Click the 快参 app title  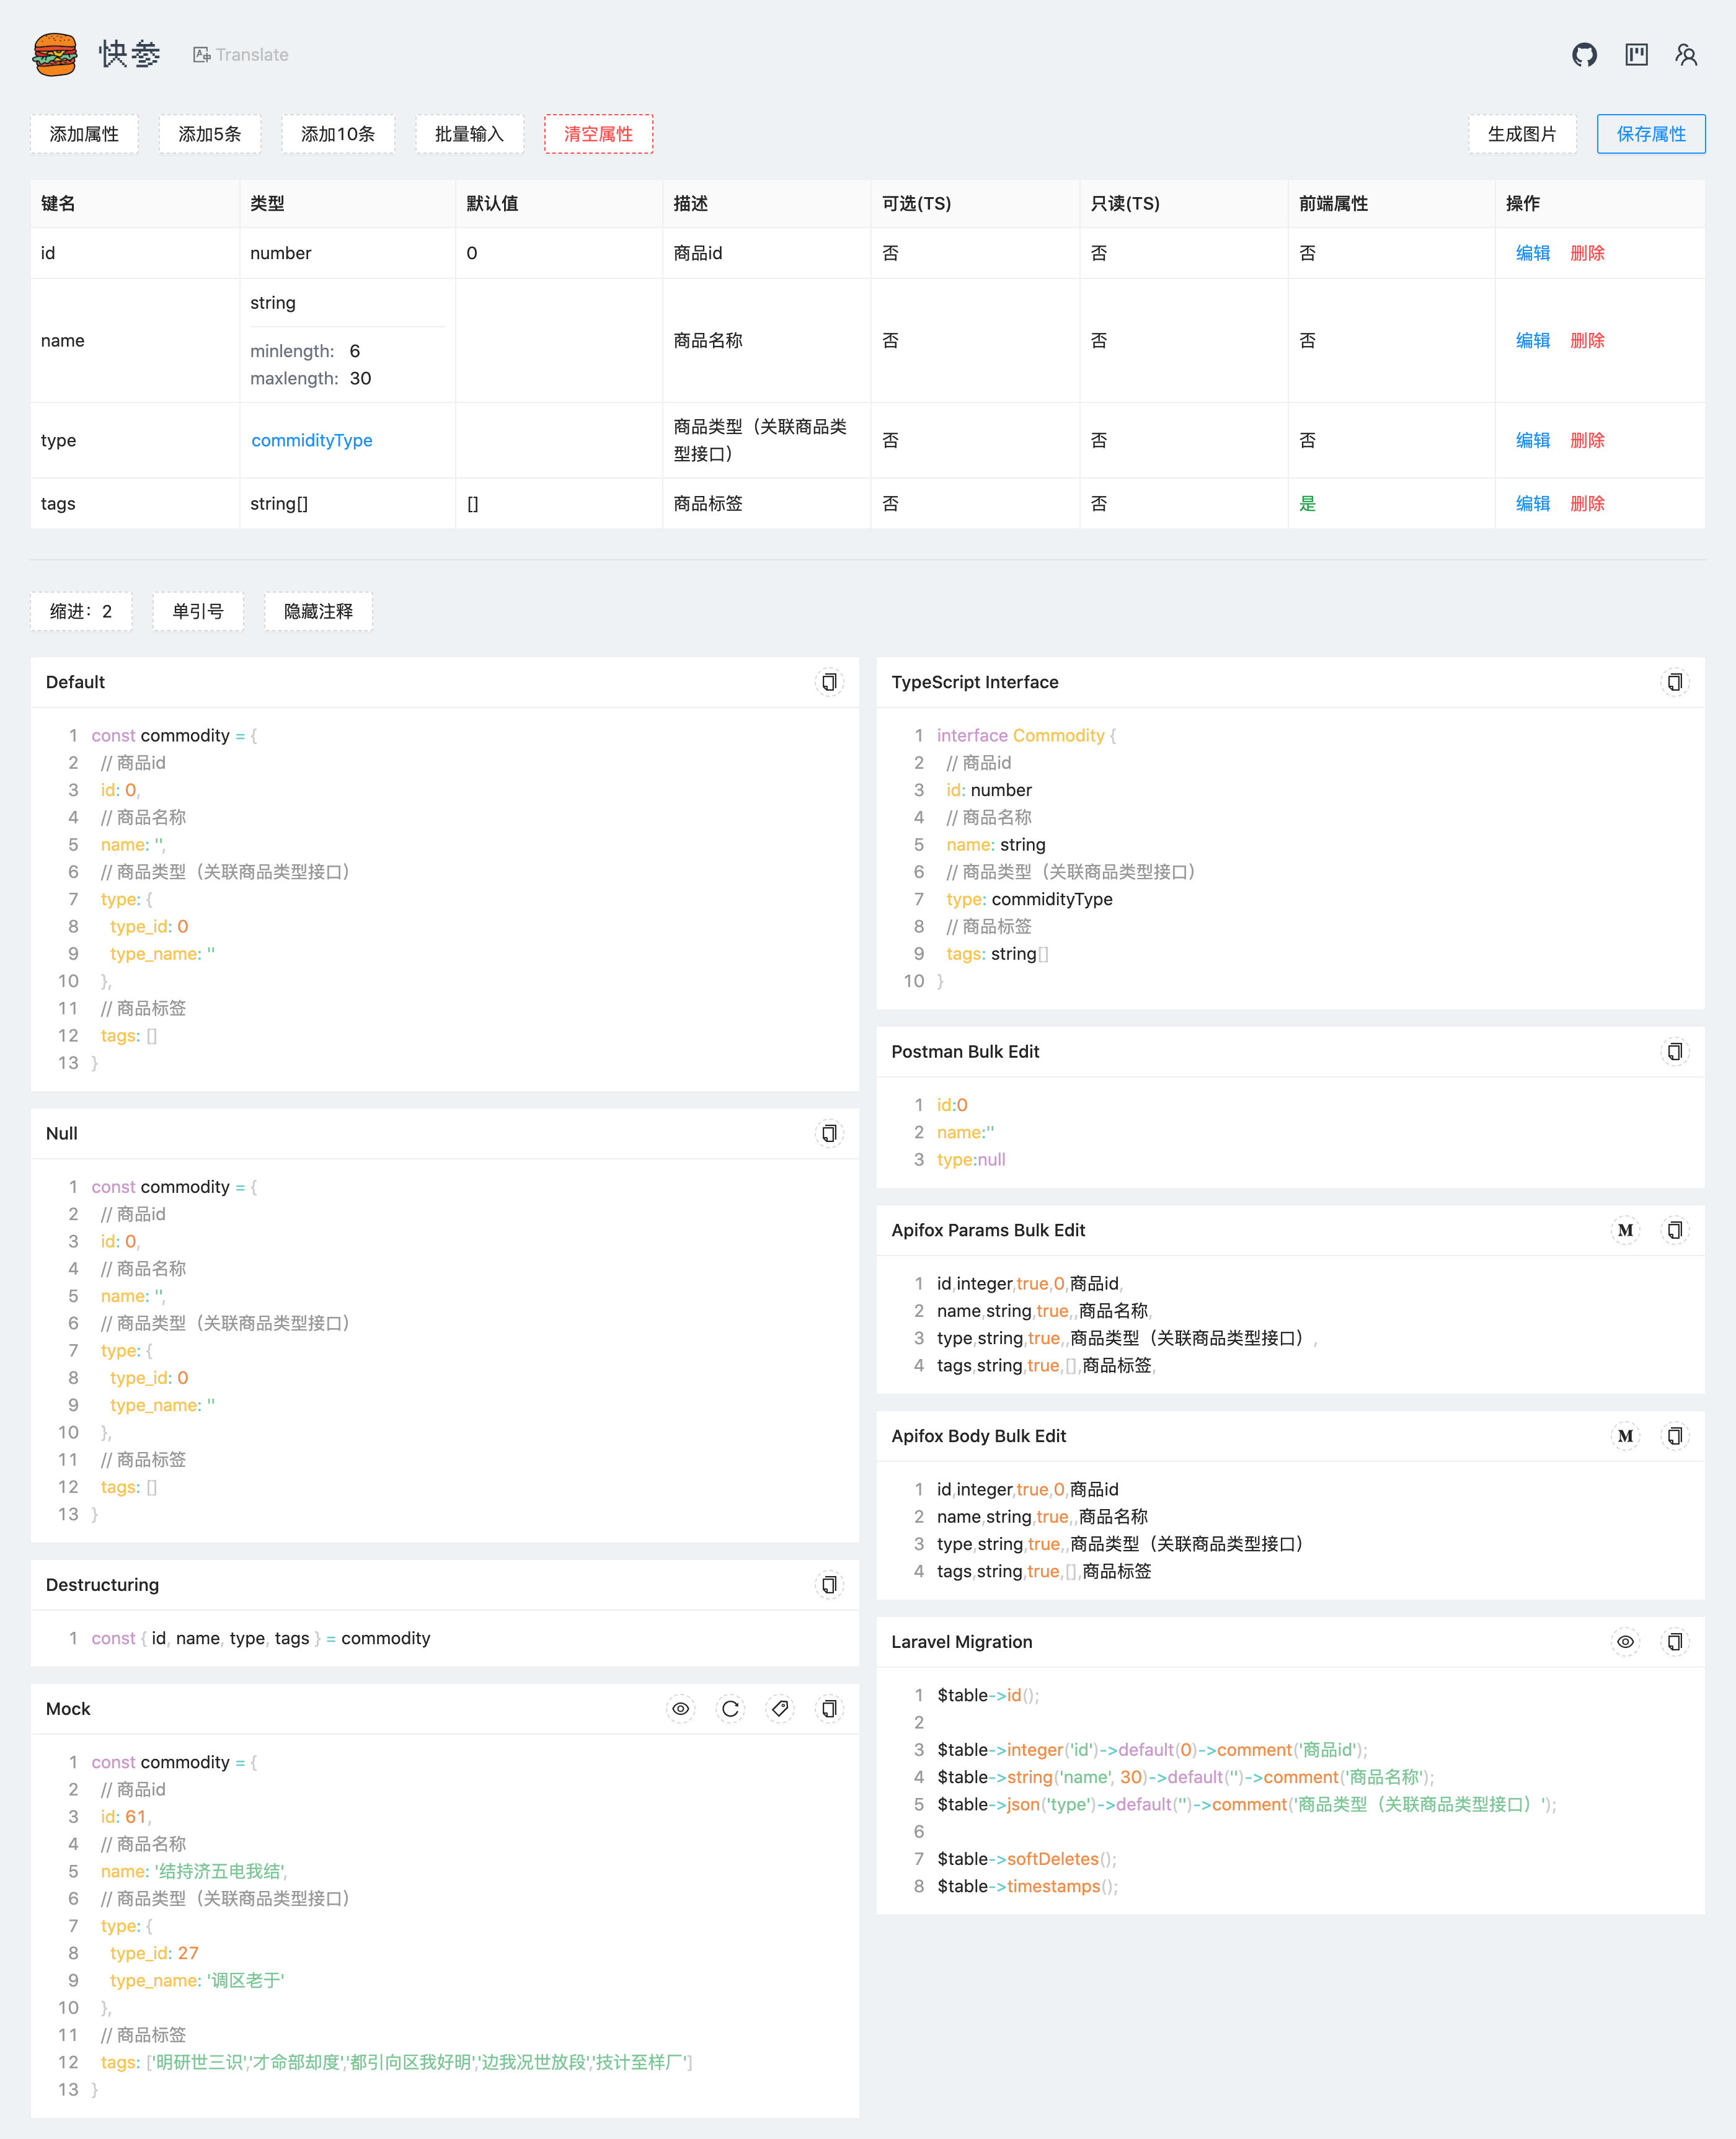point(129,54)
